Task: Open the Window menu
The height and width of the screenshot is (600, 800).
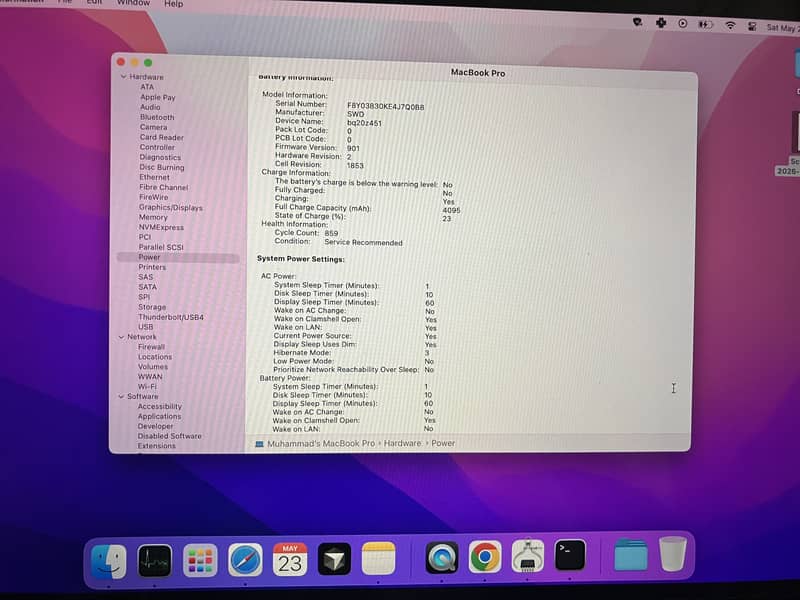Action: click(x=133, y=3)
